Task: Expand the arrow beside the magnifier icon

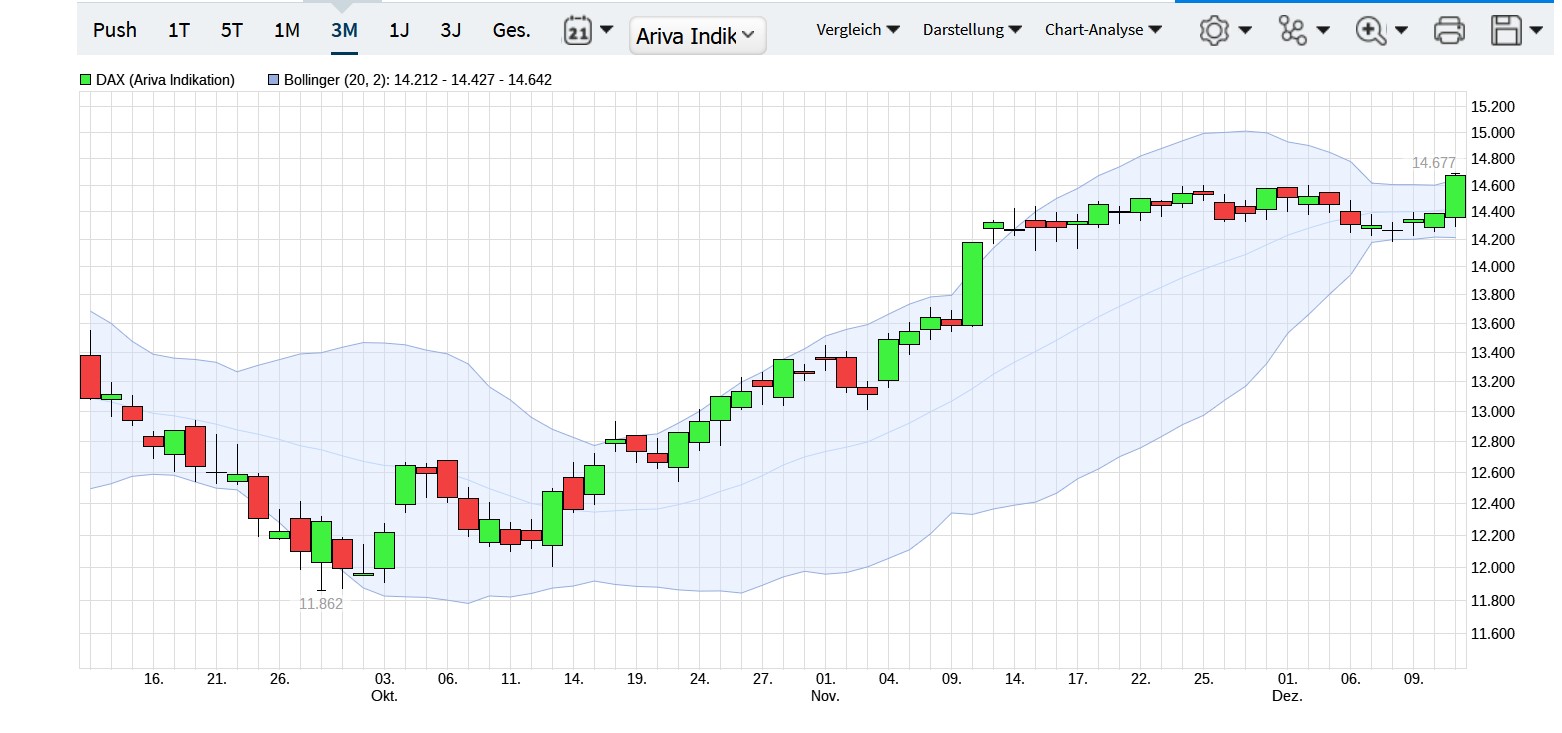Action: (1401, 30)
